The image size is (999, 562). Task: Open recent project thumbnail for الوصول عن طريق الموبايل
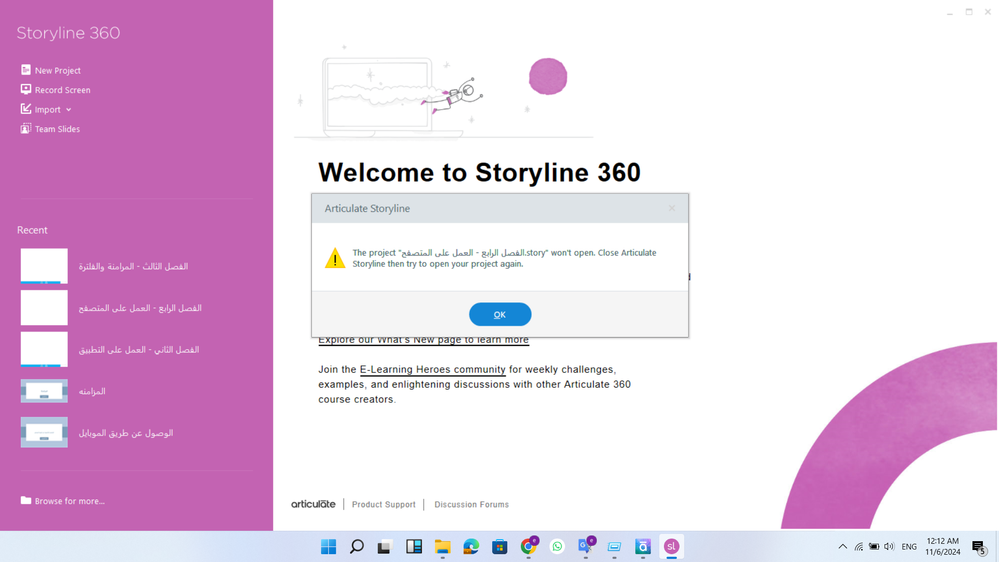pos(44,432)
